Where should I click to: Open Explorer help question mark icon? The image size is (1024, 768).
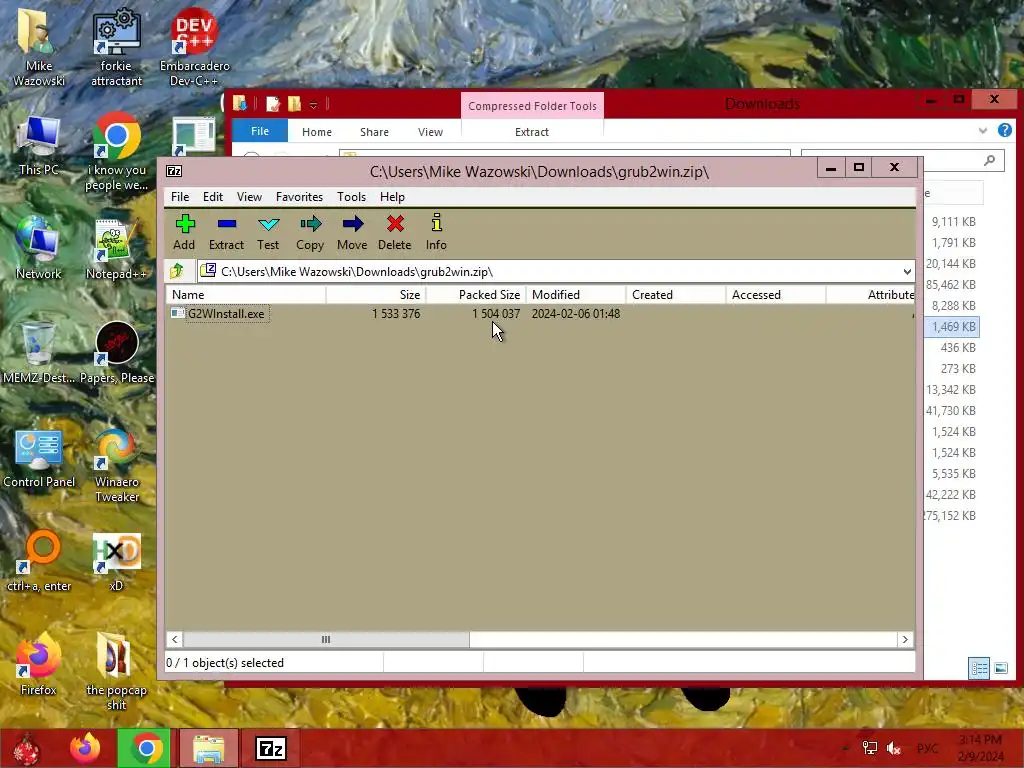point(1004,131)
